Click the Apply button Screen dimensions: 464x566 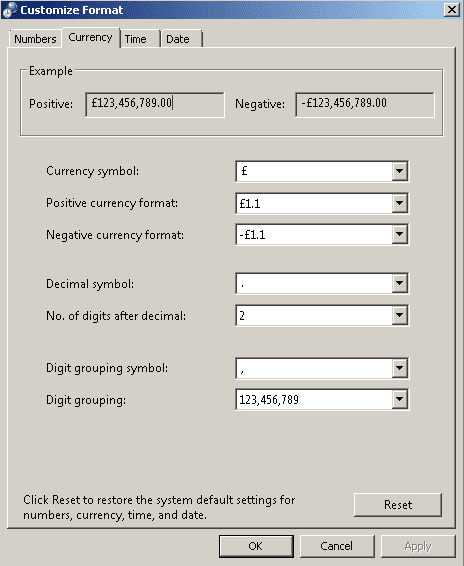point(418,546)
